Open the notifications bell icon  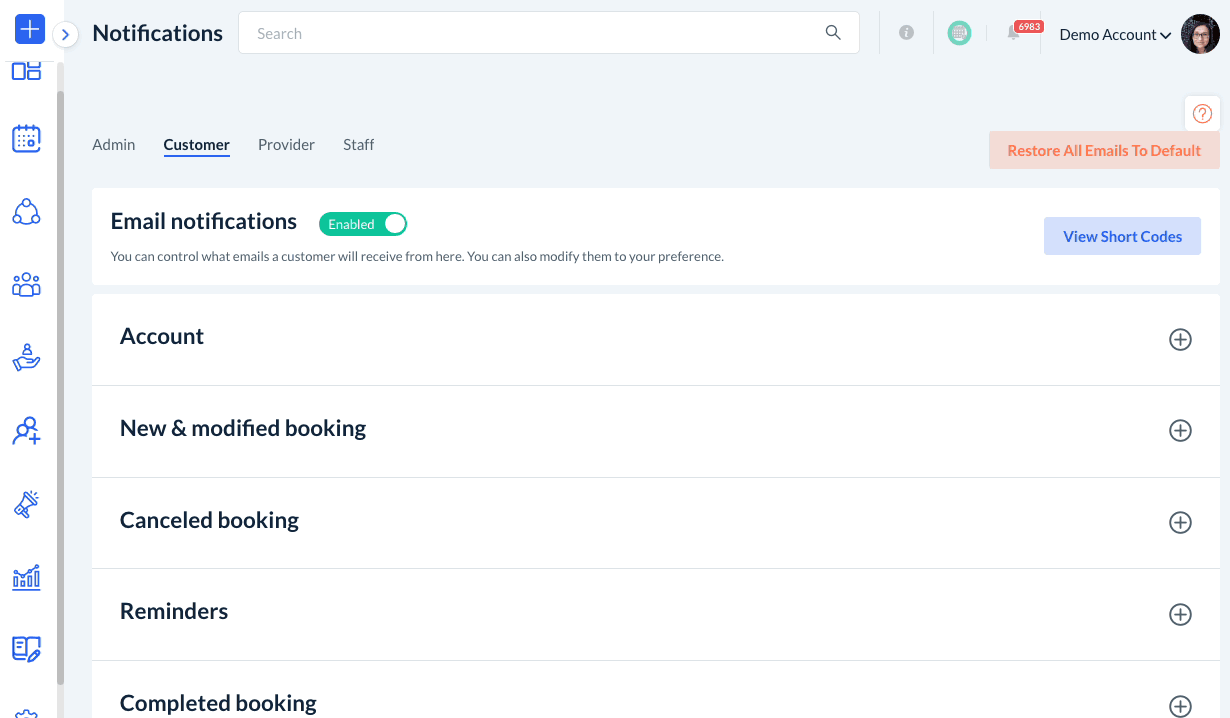[x=1014, y=33]
